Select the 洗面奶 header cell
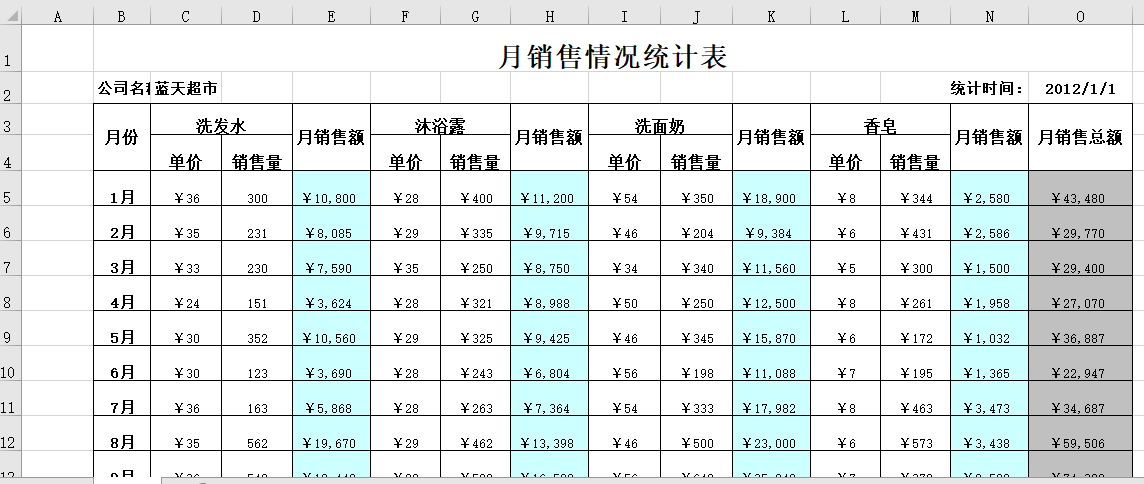This screenshot has width=1144, height=484. click(x=660, y=126)
